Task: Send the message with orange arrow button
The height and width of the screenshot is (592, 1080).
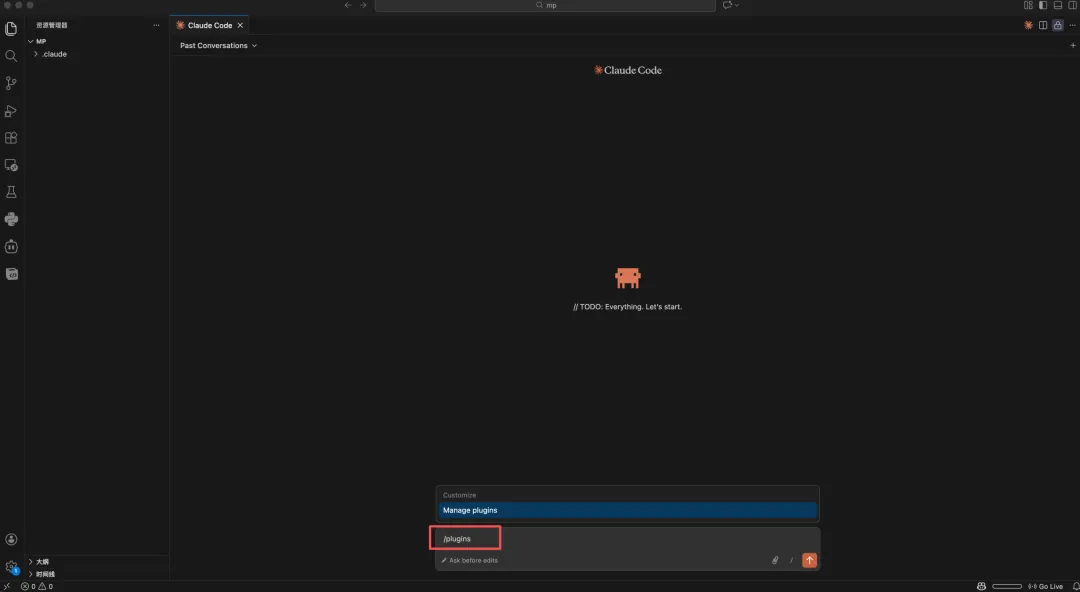Action: pos(809,560)
